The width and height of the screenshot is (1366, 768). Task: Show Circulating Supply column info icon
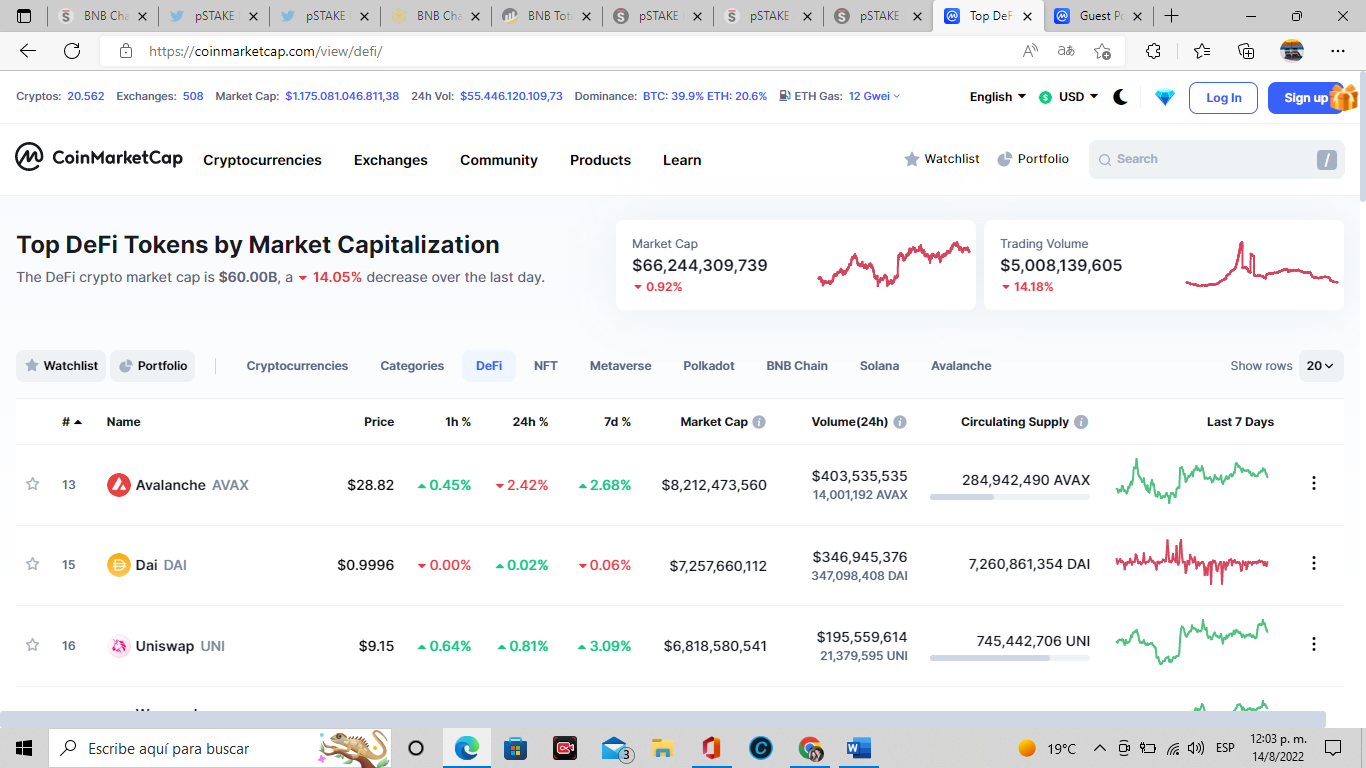(x=1081, y=422)
